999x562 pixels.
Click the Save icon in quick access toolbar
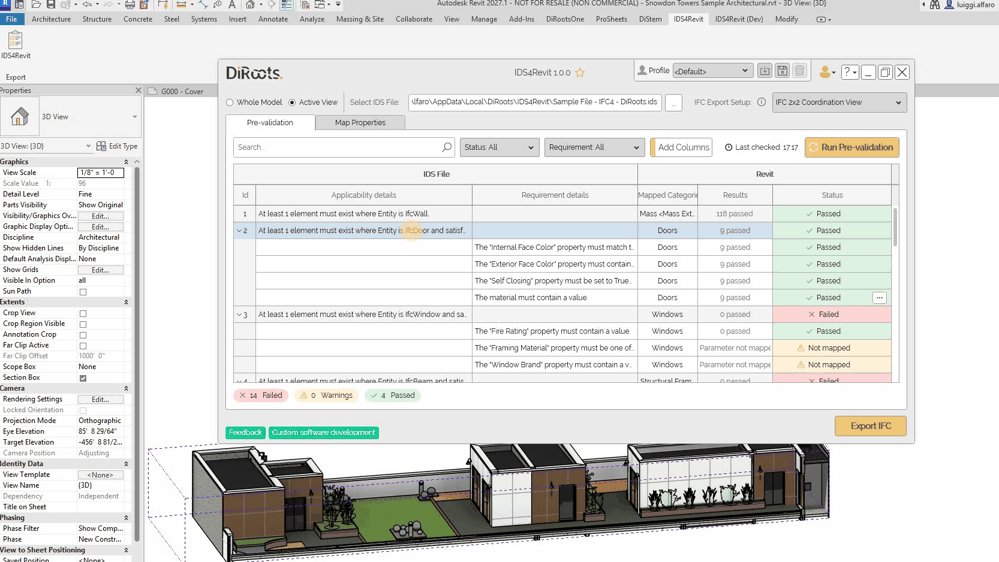(x=51, y=4)
